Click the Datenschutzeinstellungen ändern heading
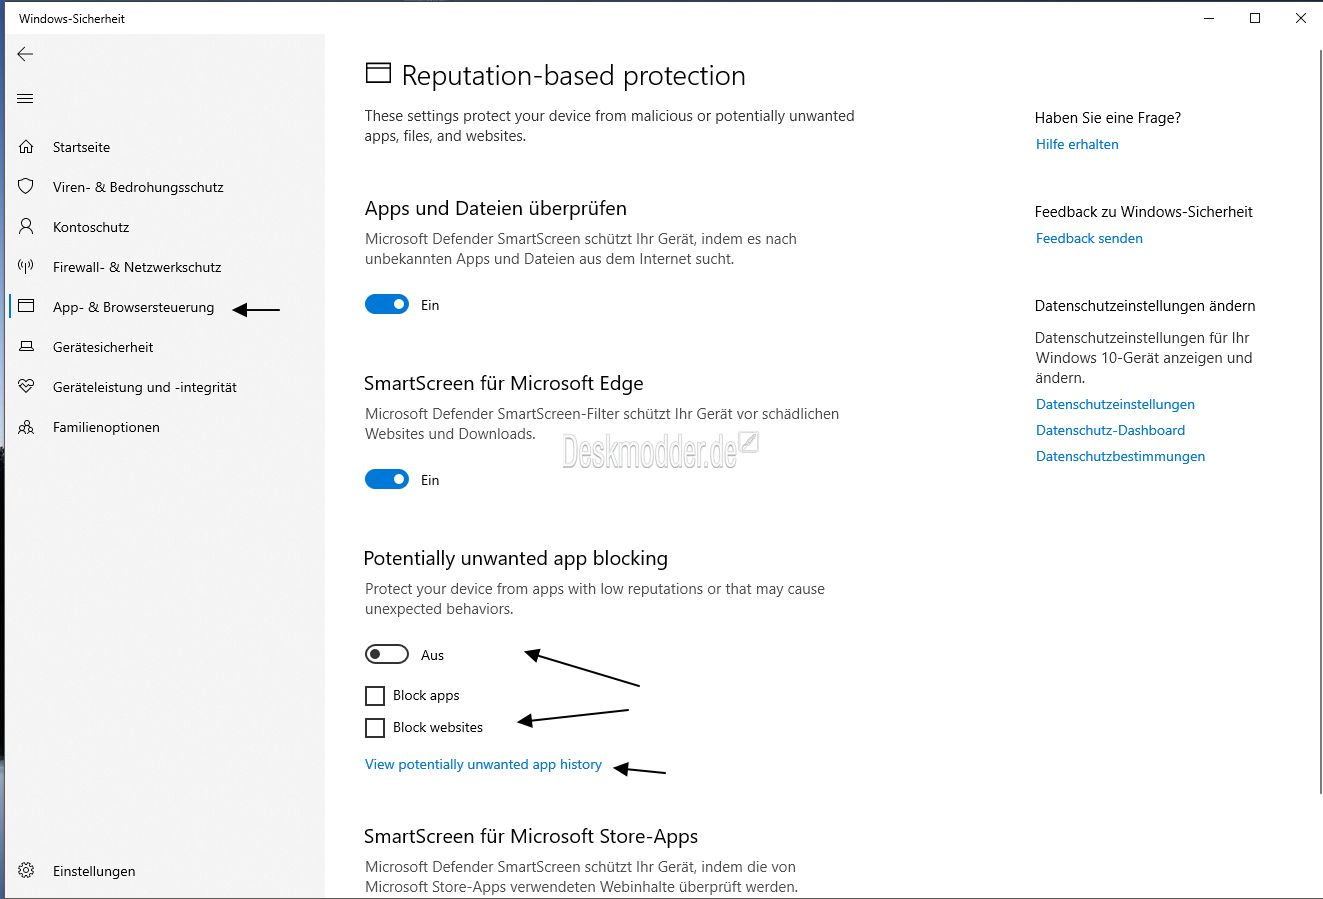The image size is (1323, 899). tap(1145, 305)
